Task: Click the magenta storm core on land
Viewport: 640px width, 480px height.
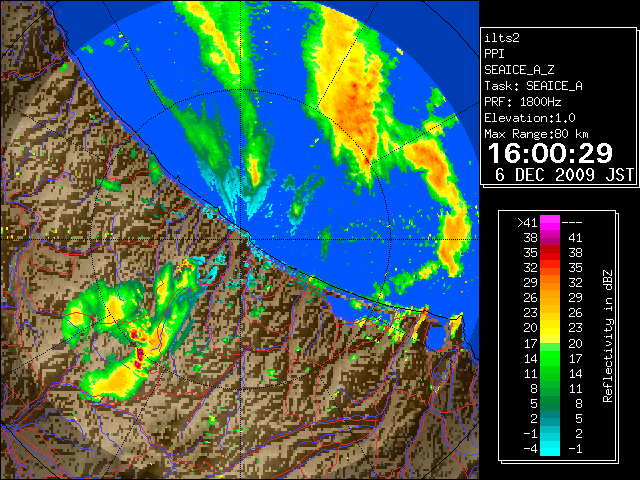Action: pyautogui.click(x=140, y=354)
